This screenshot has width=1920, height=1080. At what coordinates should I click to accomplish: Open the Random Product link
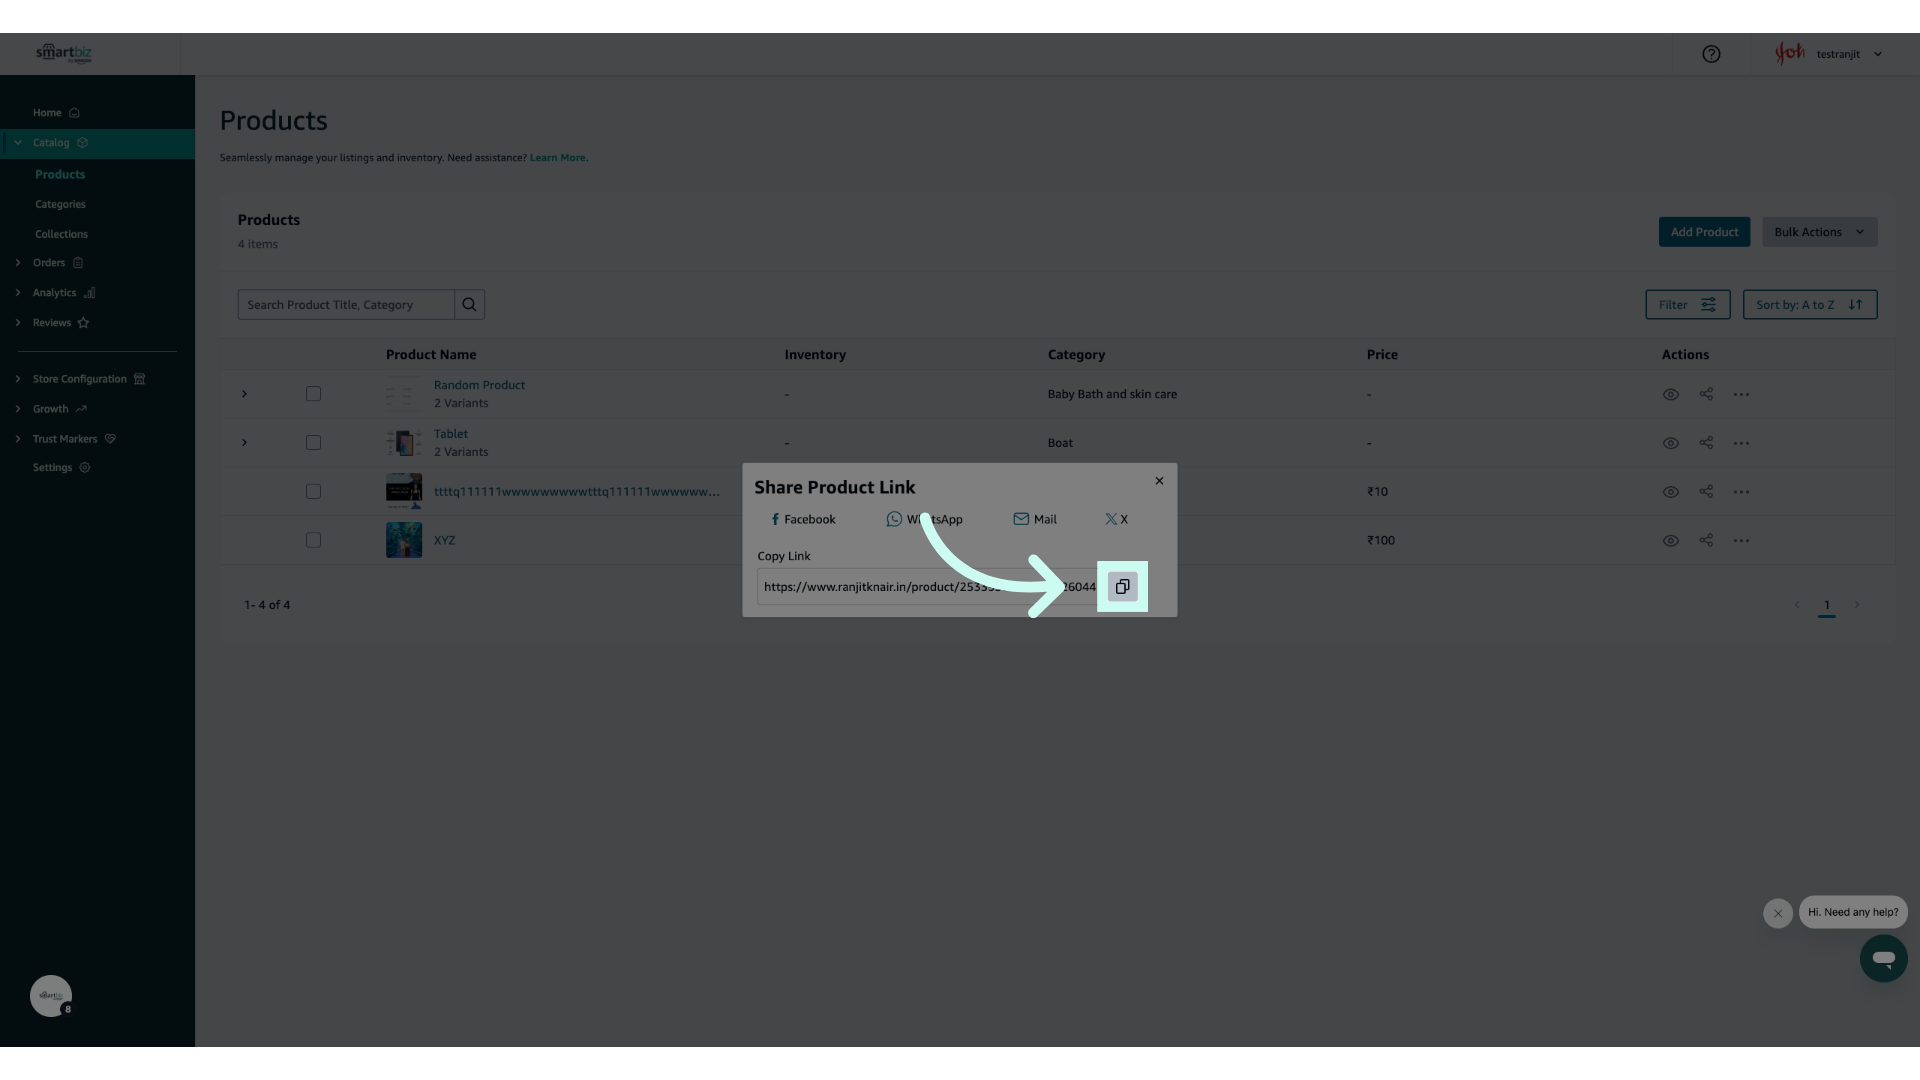point(479,385)
